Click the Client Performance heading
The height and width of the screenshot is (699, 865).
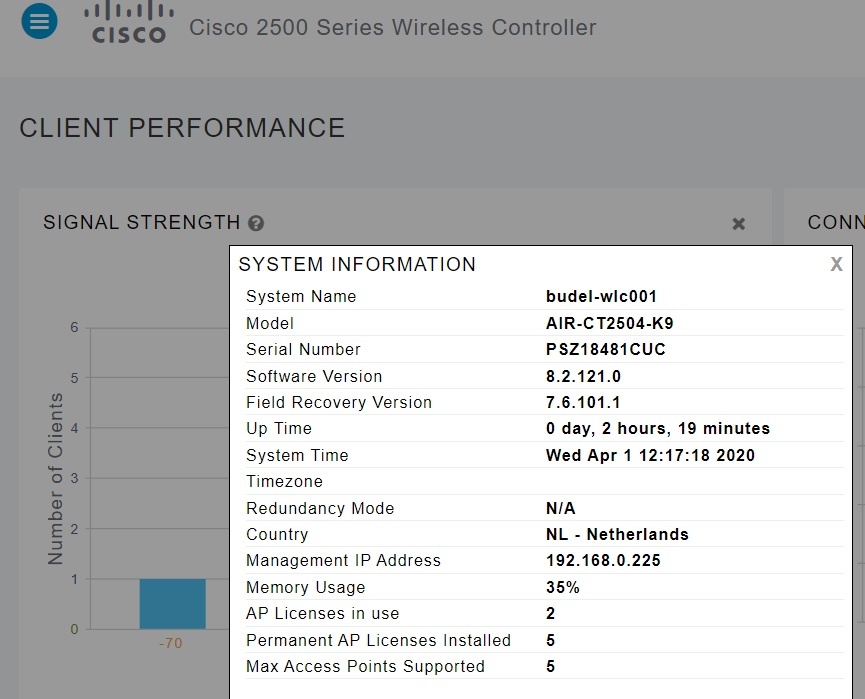coord(182,128)
